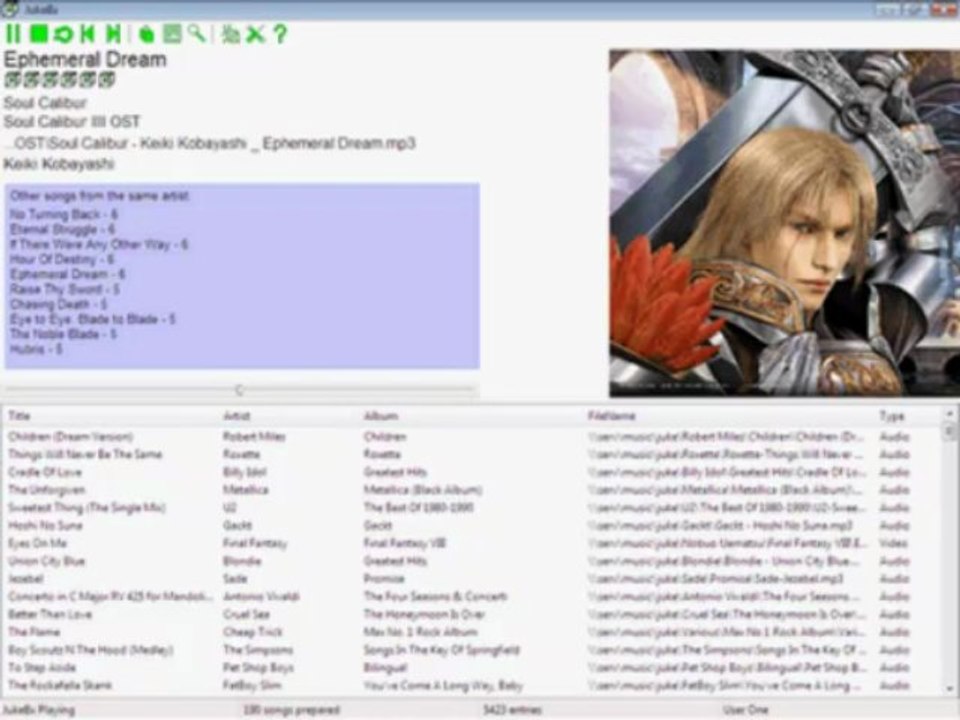Click 'Songs In The Key Of Springfield' cell
This screenshot has width=960, height=720.
(x=441, y=650)
